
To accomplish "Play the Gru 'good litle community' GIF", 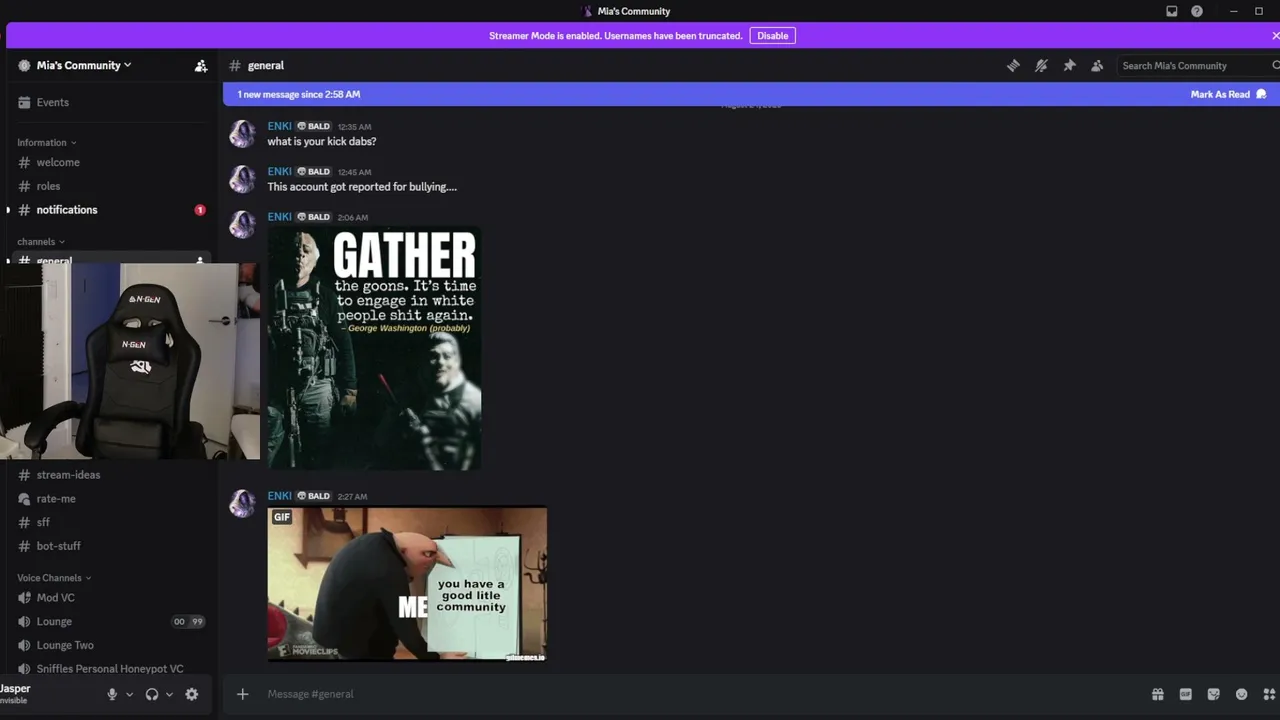I will 407,584.
